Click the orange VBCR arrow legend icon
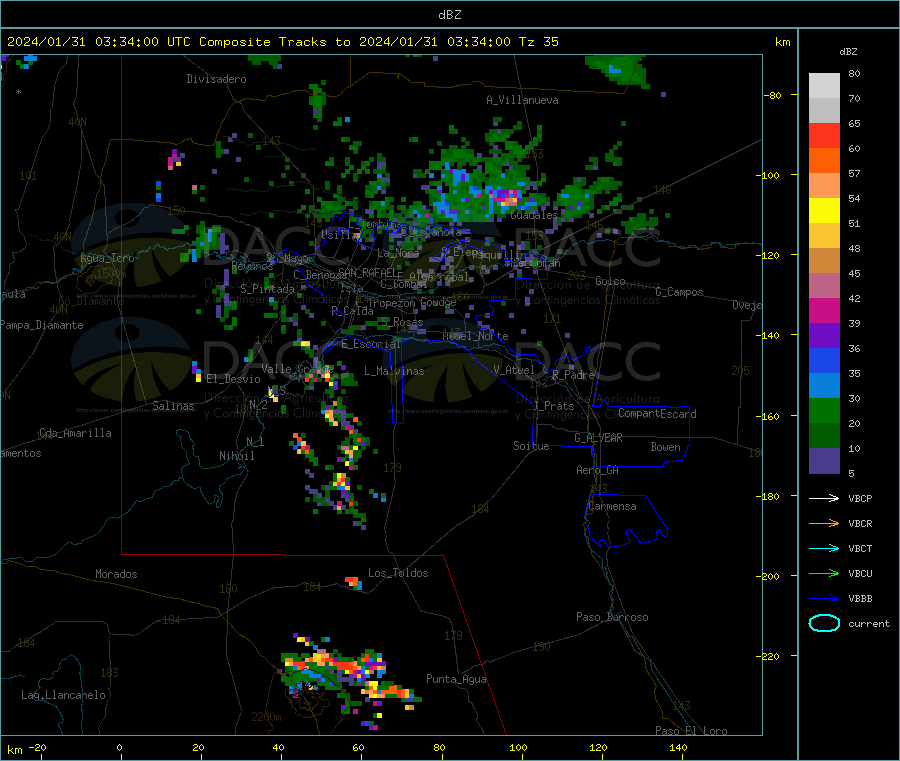Viewport: 900px width, 761px height. click(x=824, y=523)
